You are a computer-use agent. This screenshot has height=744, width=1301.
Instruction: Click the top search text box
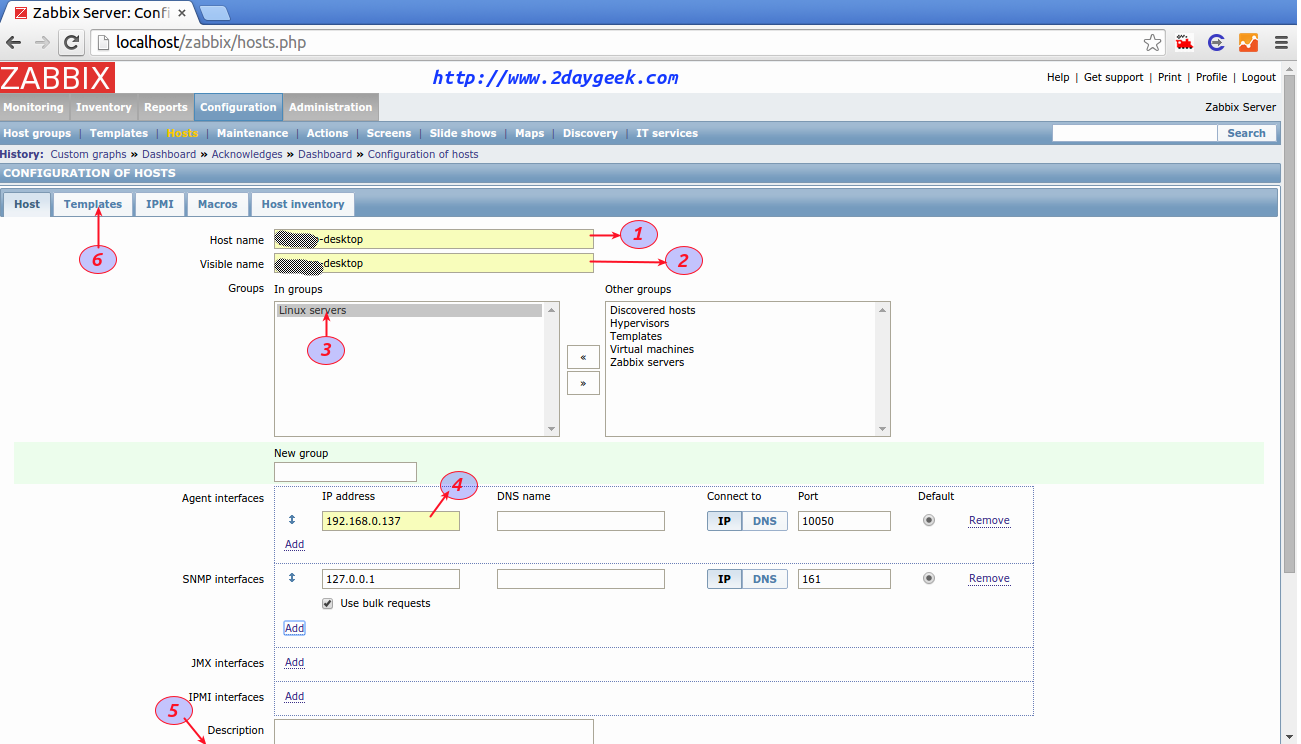pyautogui.click(x=1134, y=133)
